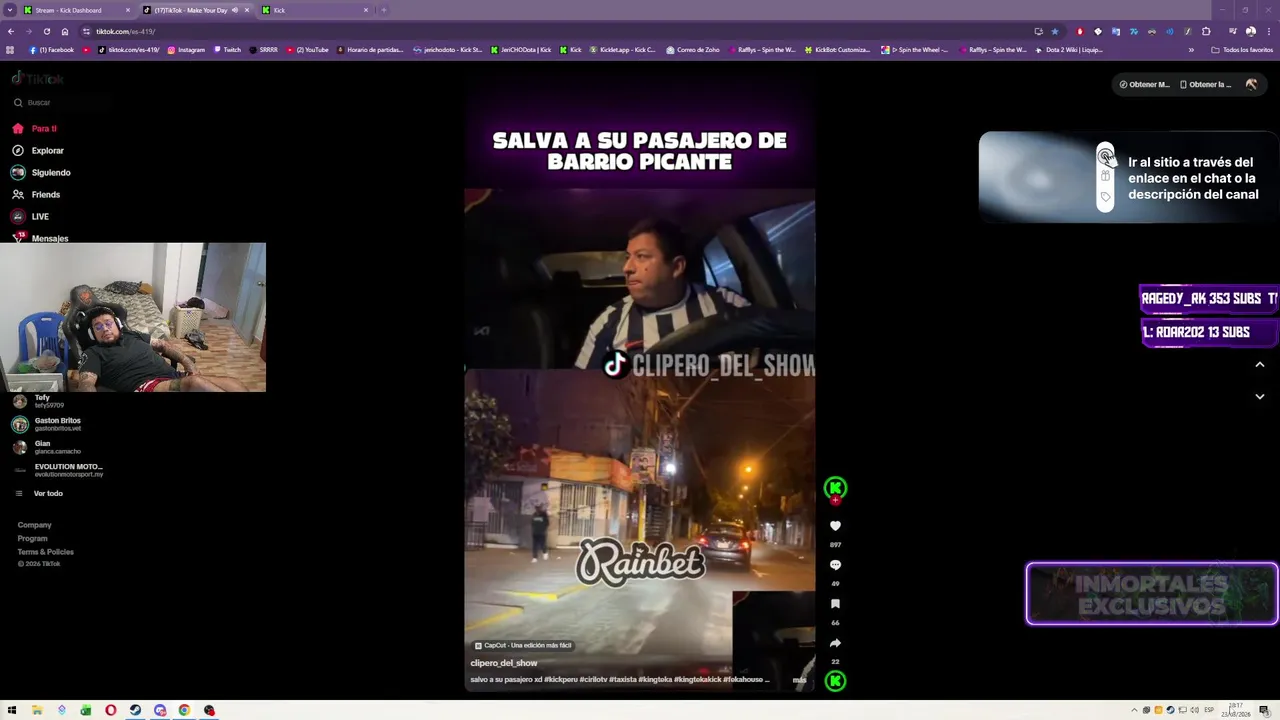The image size is (1280, 720).
Task: Click the TikTok logo
Action: point(37,78)
